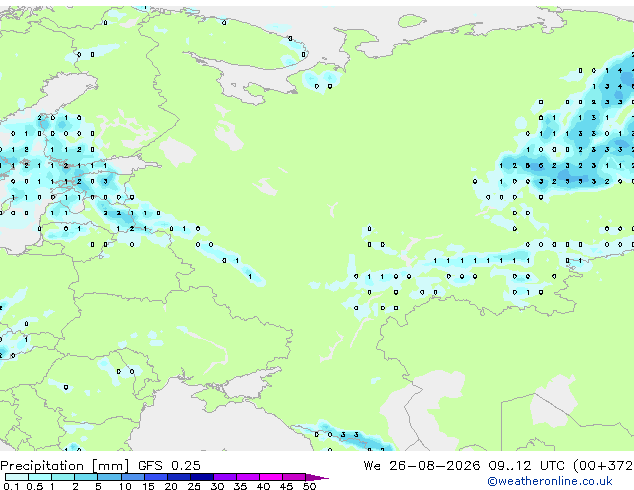Click the legend swatch between 1 and 2

pyautogui.click(x=63, y=477)
